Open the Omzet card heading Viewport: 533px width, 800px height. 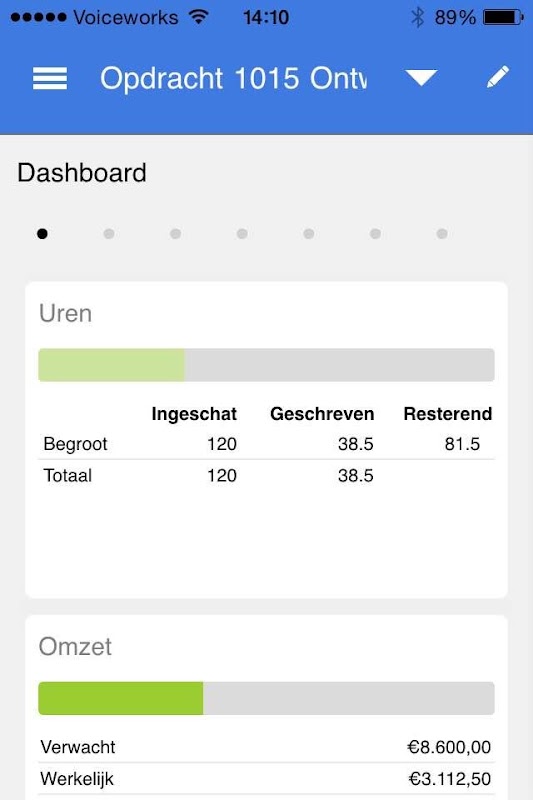click(75, 646)
